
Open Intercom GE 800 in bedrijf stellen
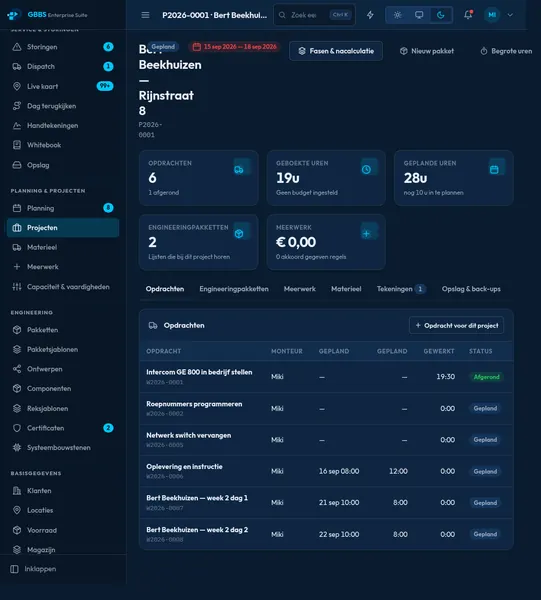click(326, 377)
